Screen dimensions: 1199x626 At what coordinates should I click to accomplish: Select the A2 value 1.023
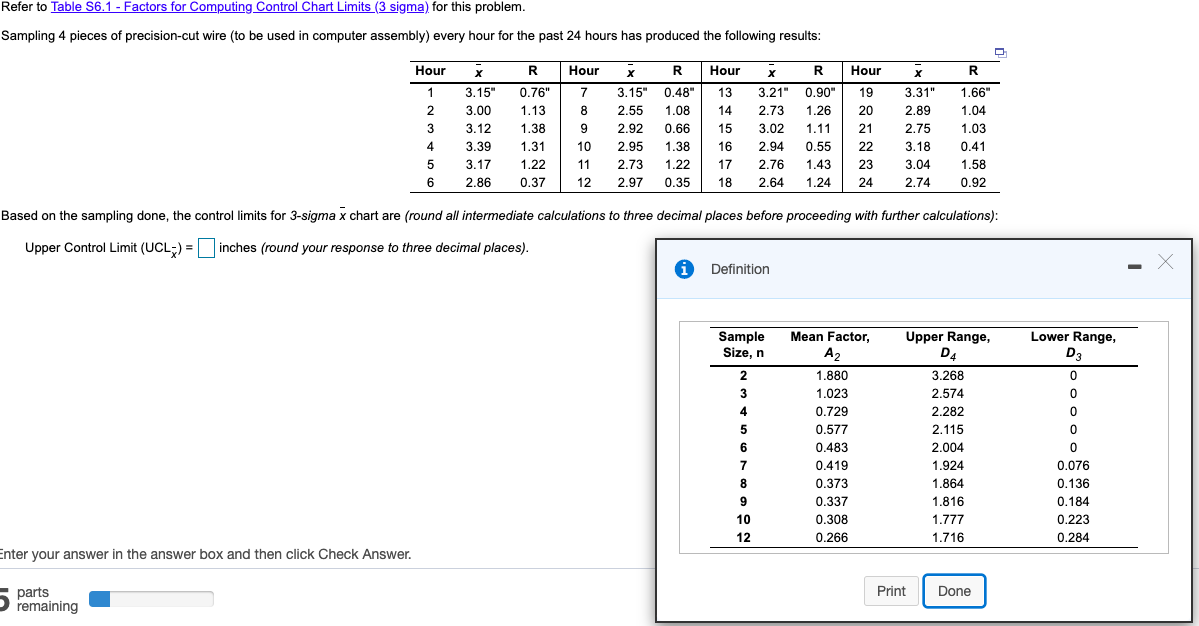831,394
